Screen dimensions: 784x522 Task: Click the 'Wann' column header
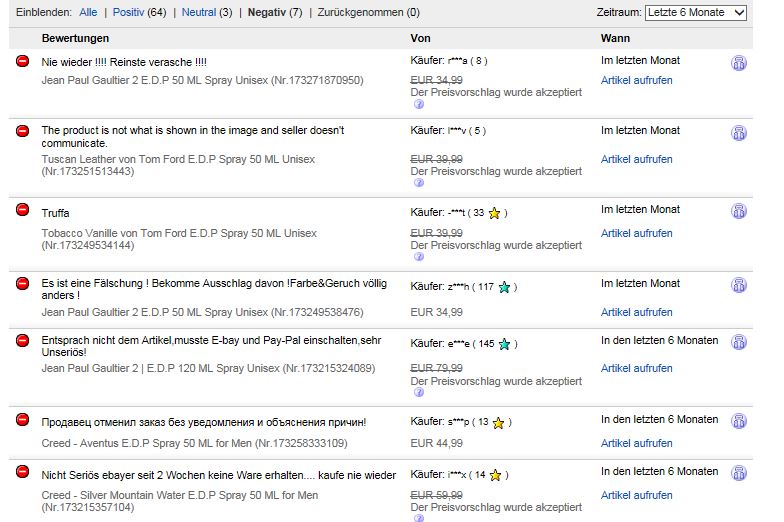click(615, 38)
